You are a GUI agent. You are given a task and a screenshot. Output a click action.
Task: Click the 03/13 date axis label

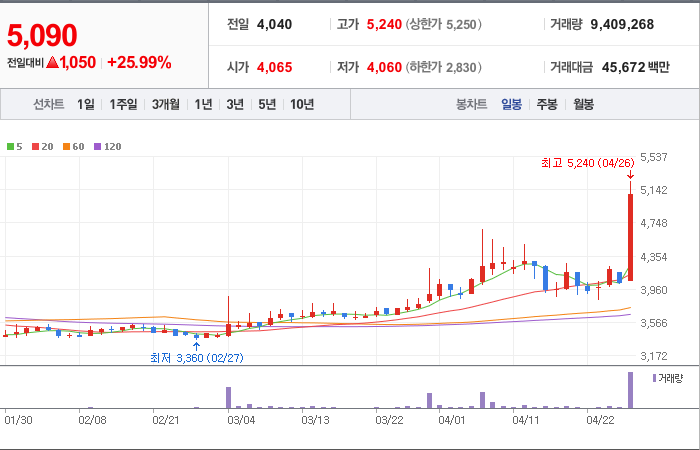coord(316,420)
